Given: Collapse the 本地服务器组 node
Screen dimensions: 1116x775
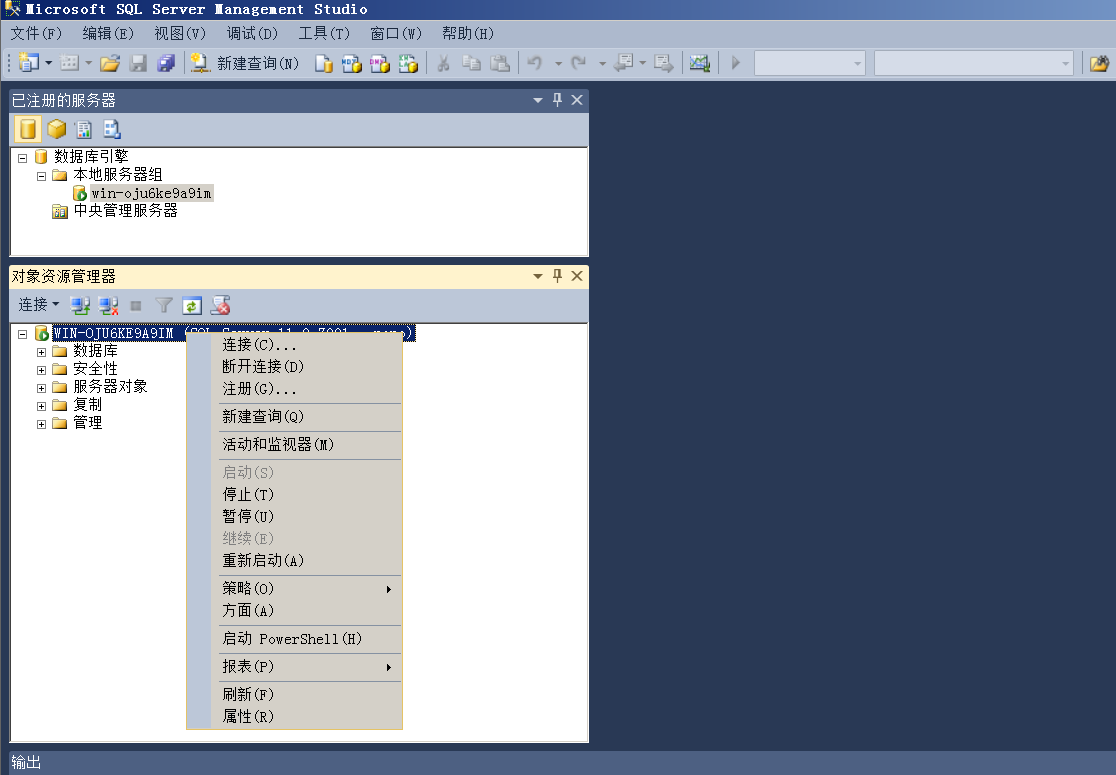Looking at the screenshot, I should [x=41, y=176].
